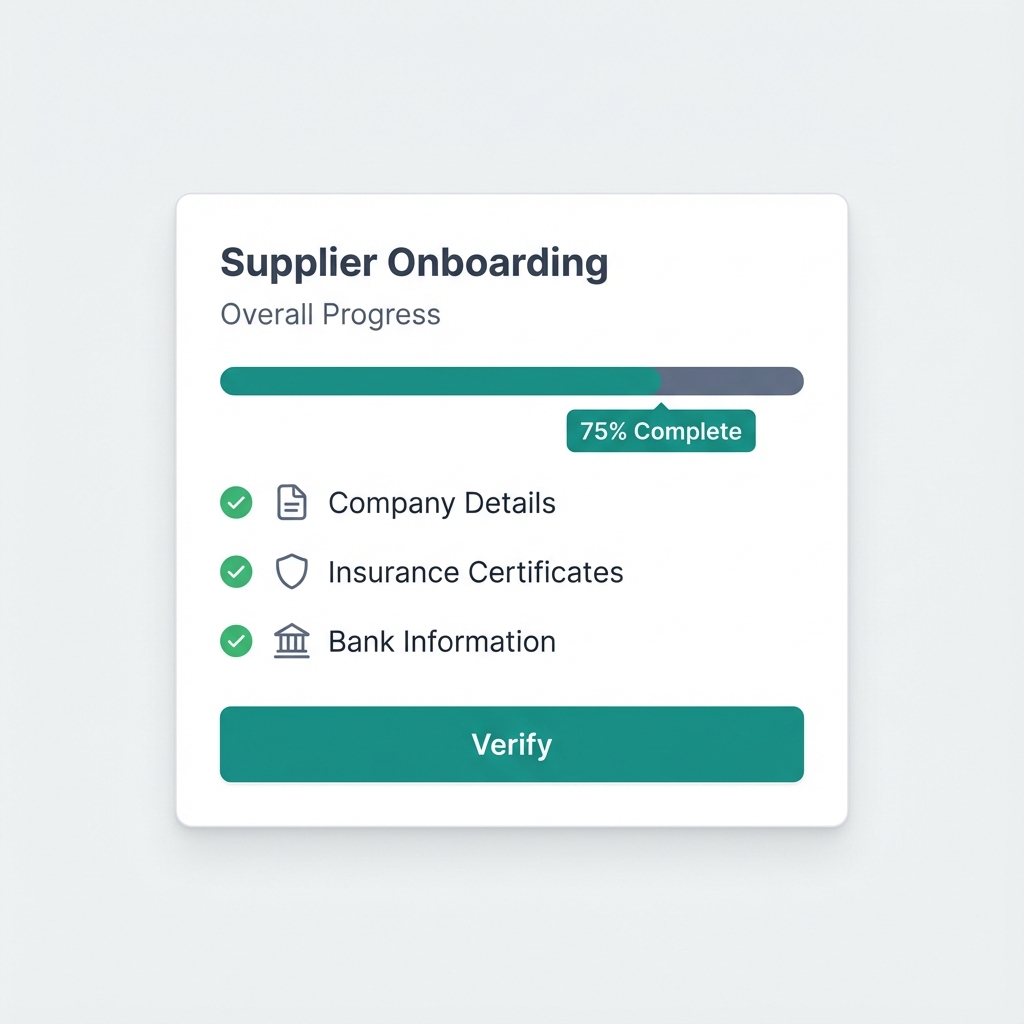Select the Insurance Certificates shield icon
This screenshot has width=1024, height=1024.
pyautogui.click(x=291, y=571)
